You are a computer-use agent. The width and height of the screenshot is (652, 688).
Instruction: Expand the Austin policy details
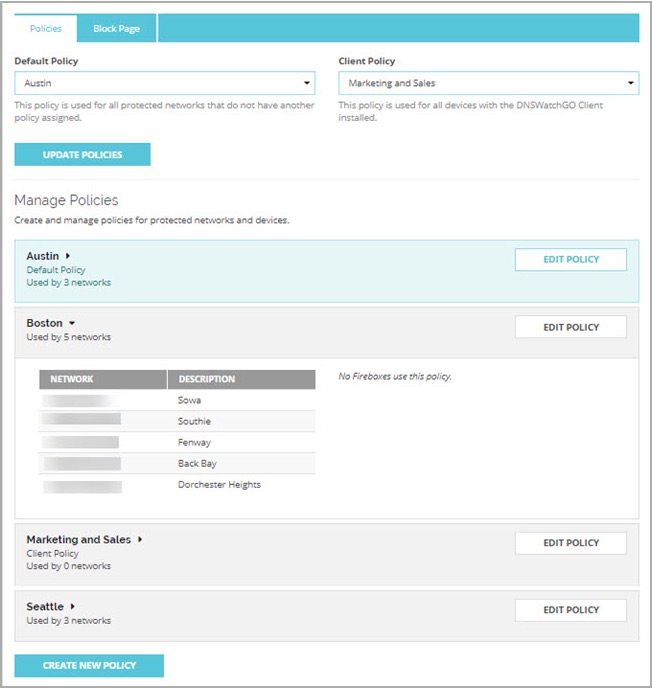point(68,256)
